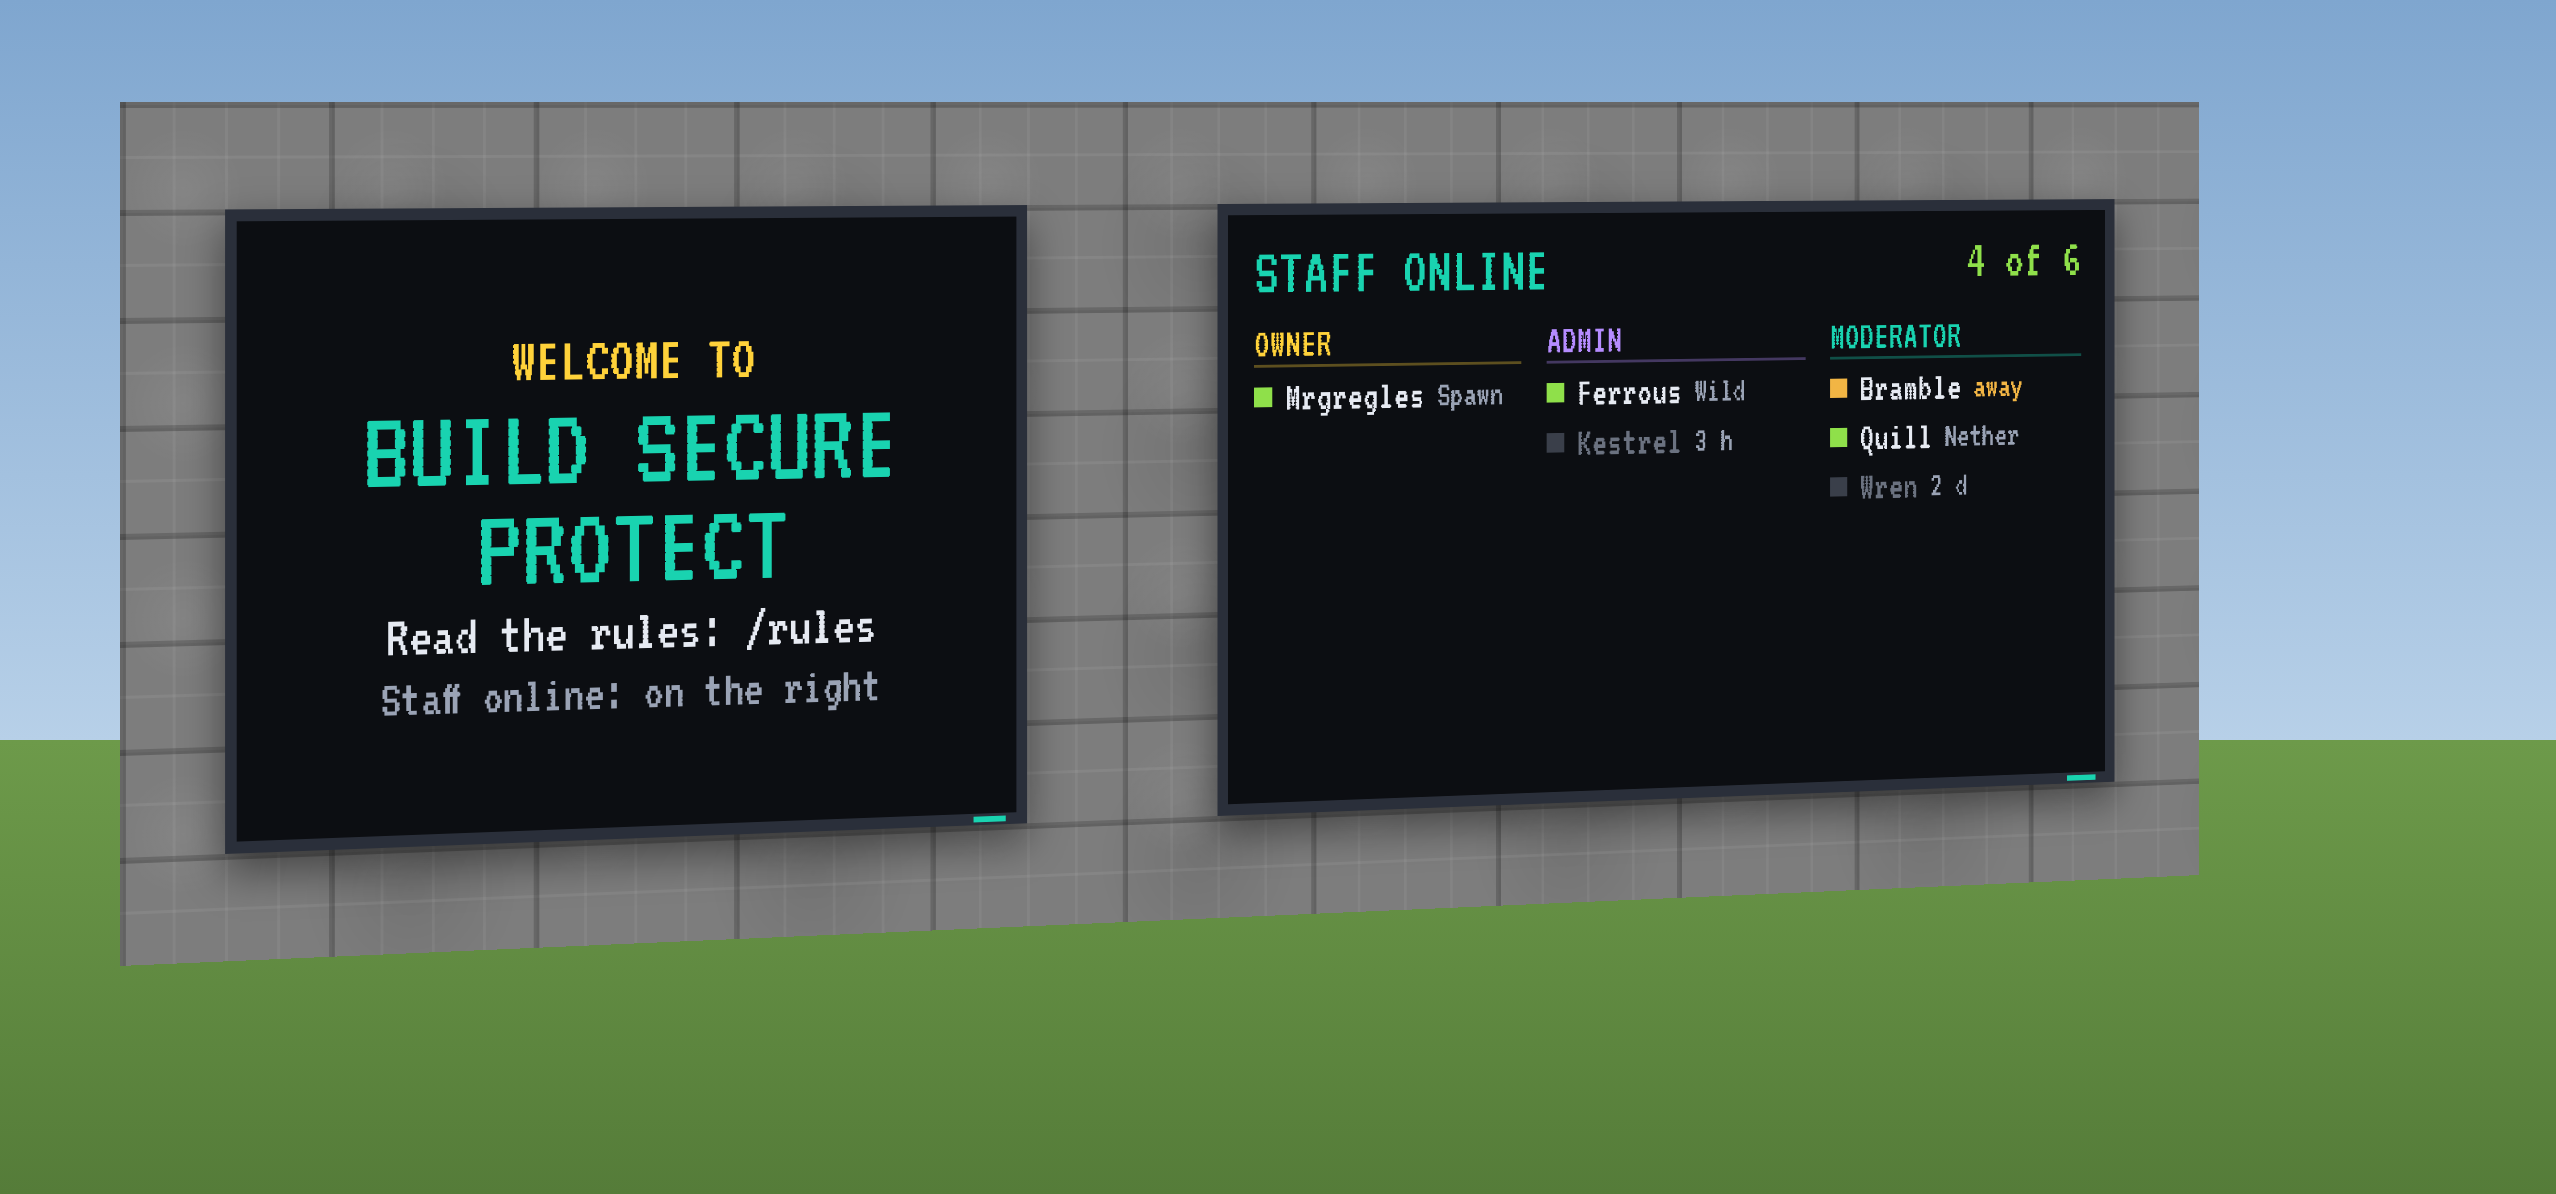
Task: Click the 'away' status next to Bramble
Action: (1998, 387)
